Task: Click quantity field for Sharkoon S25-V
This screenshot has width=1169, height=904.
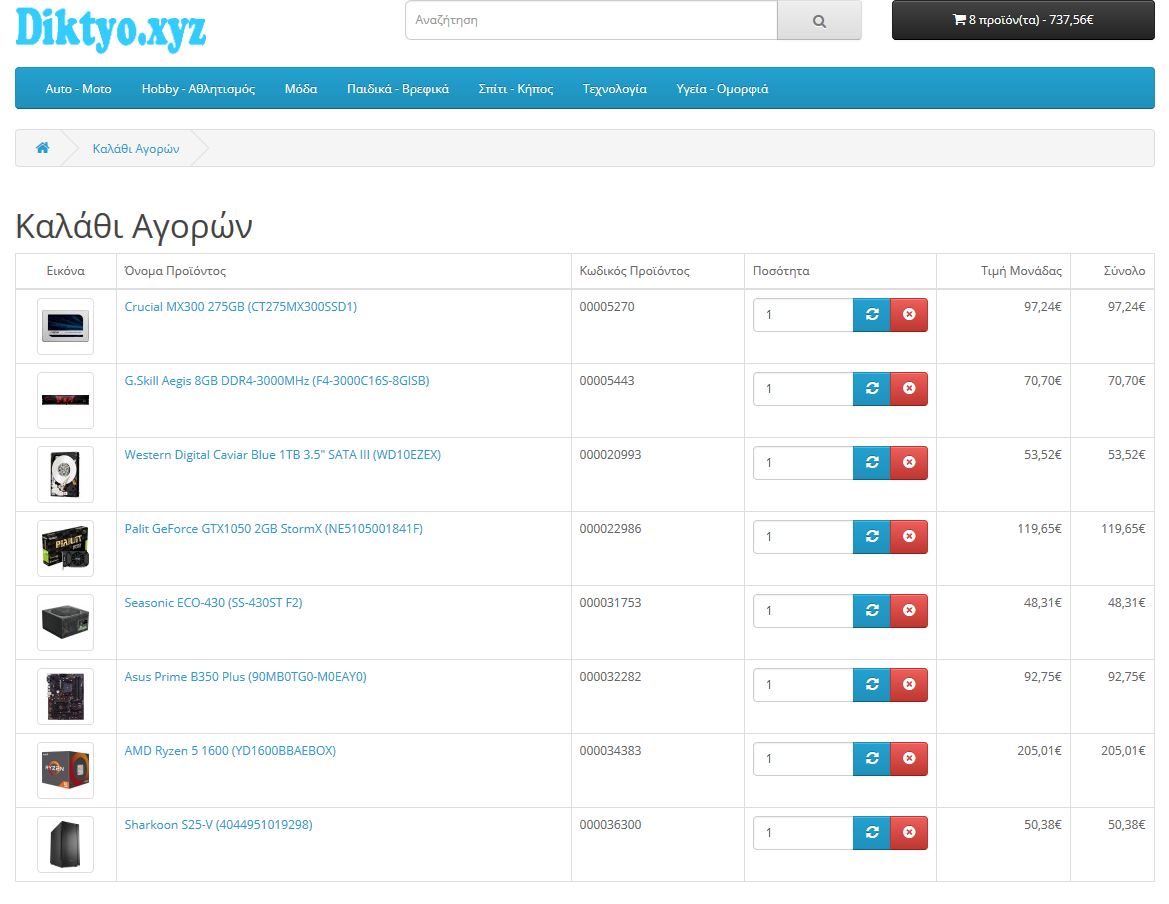Action: [803, 832]
